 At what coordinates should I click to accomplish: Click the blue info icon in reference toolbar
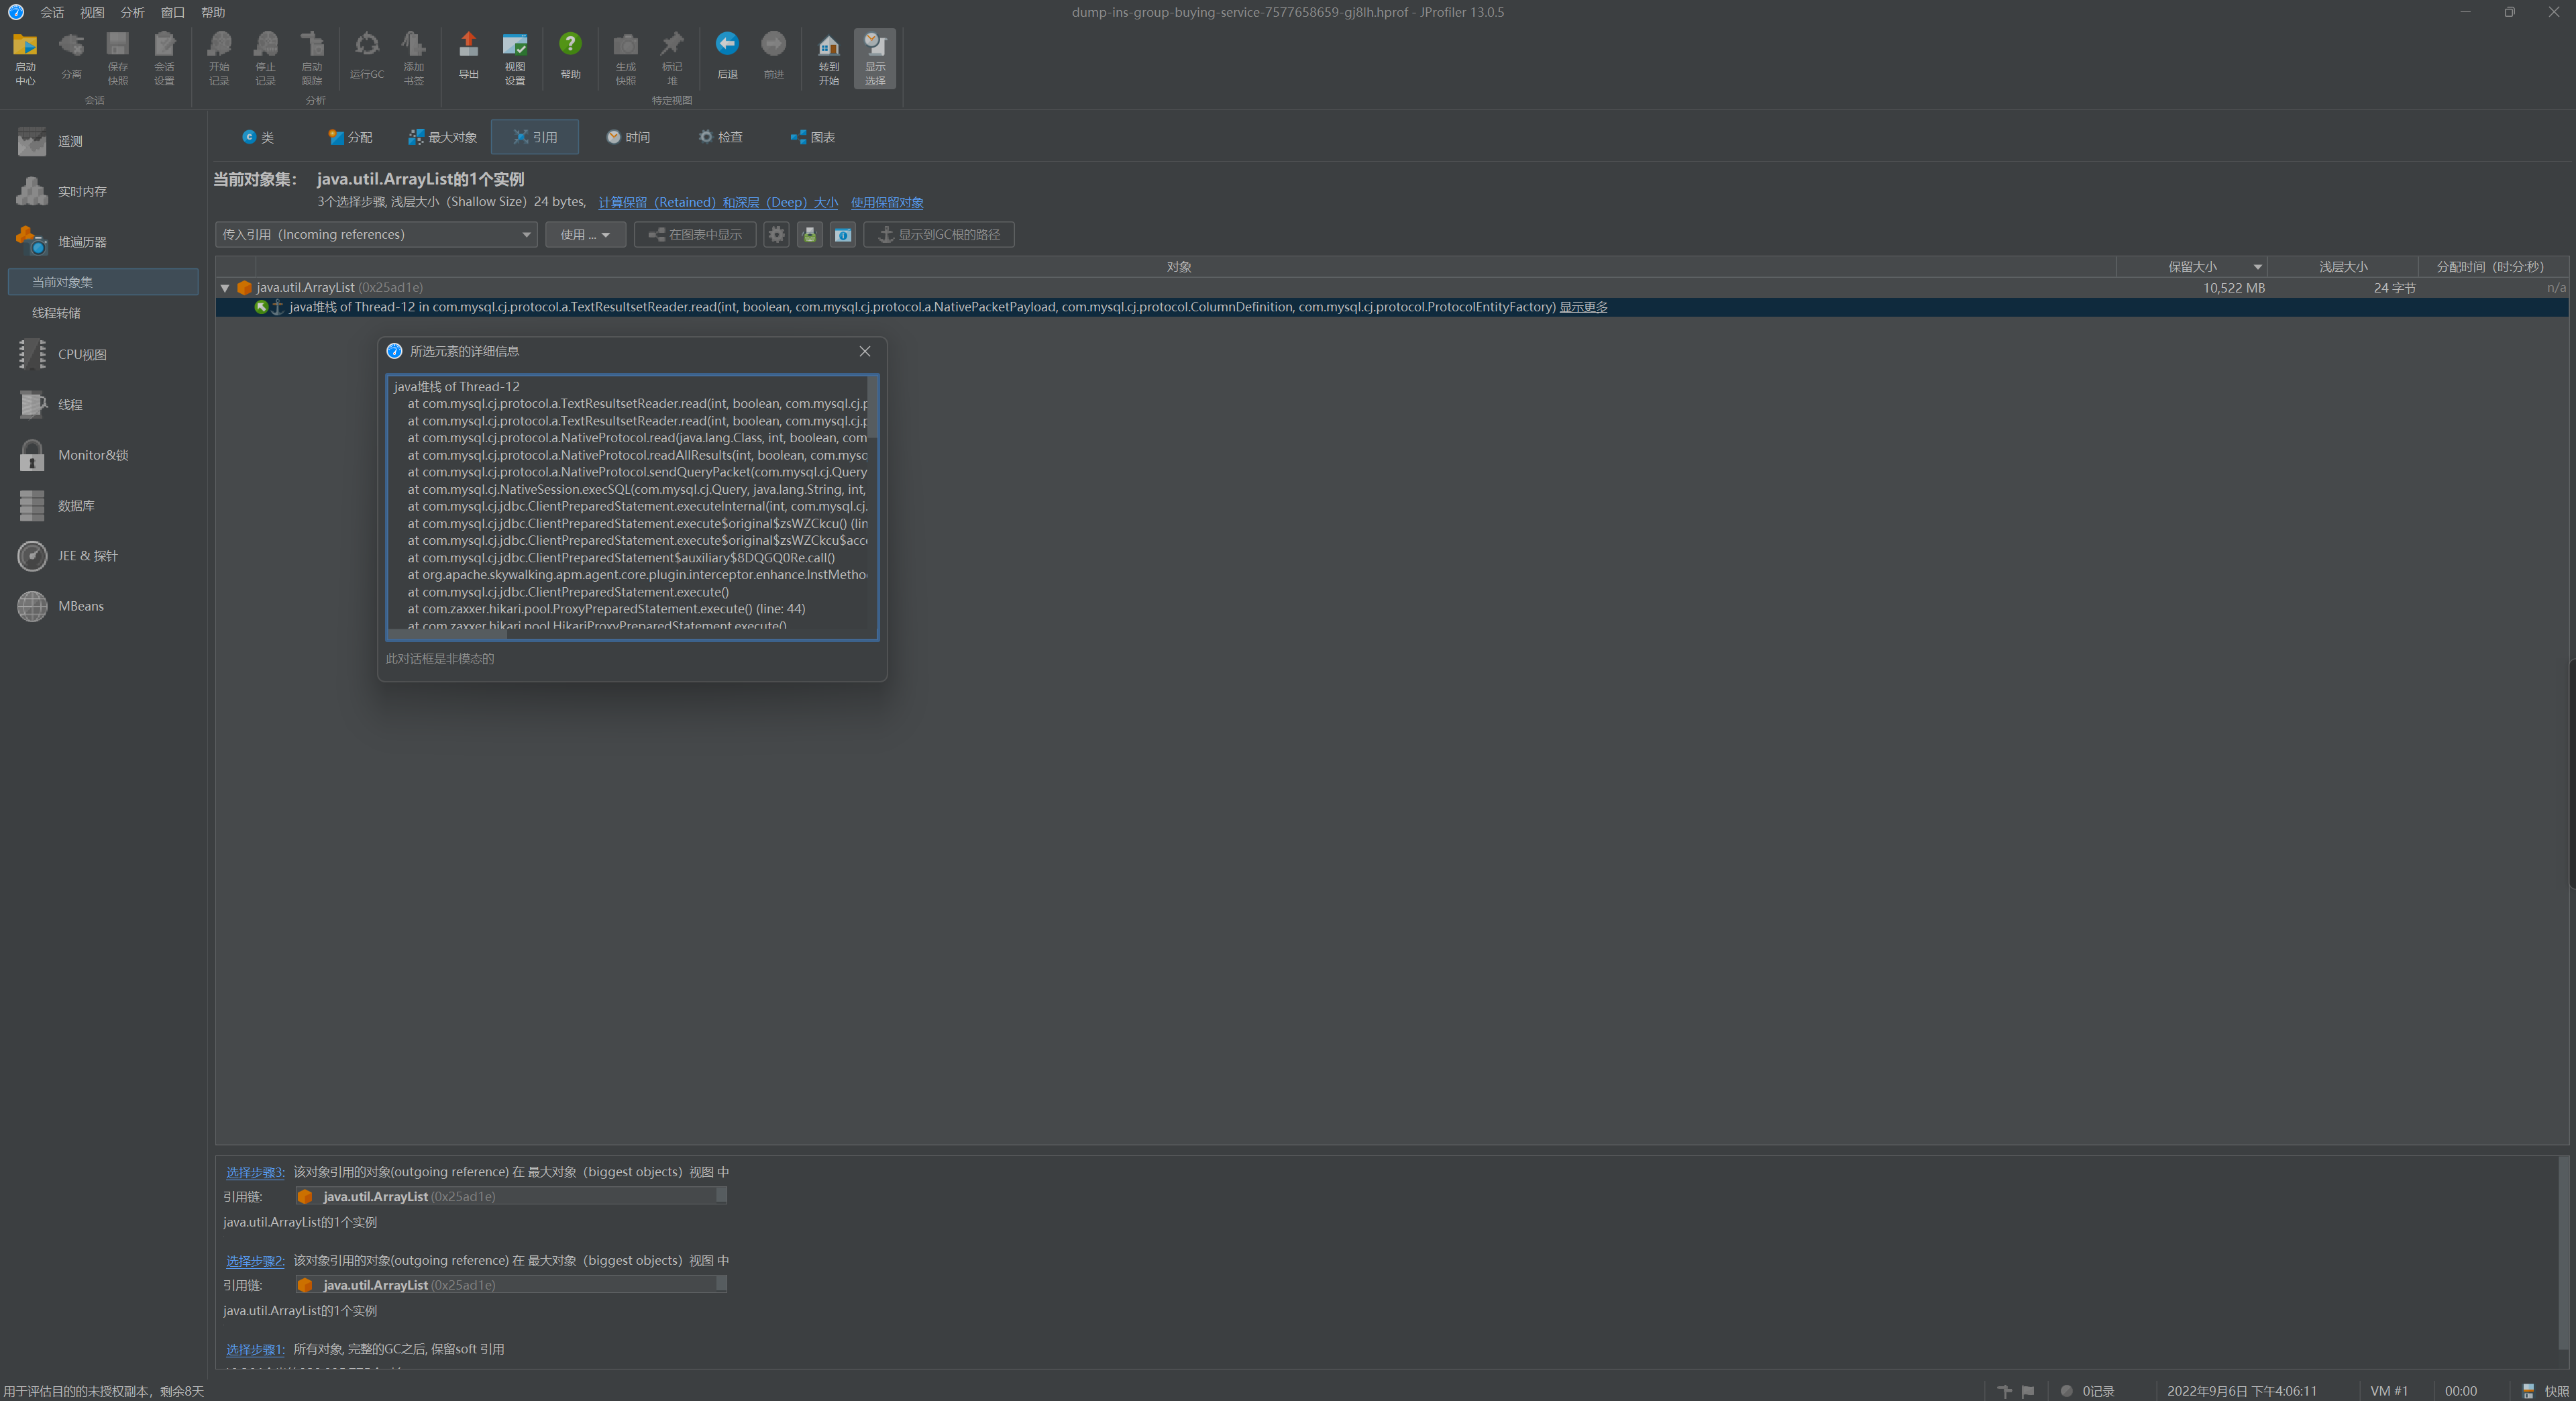pos(843,234)
